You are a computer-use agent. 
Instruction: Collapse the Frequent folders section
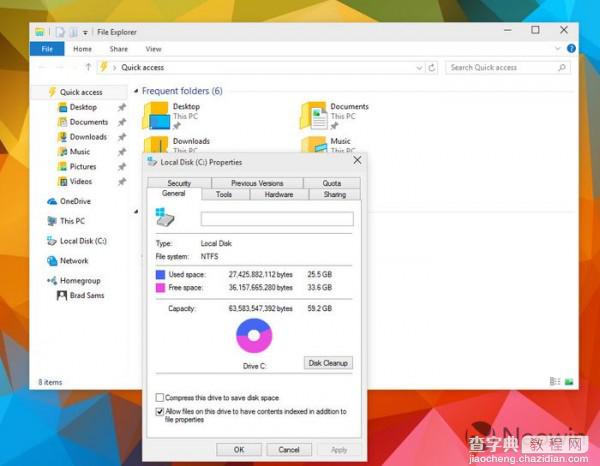pyautogui.click(x=136, y=91)
